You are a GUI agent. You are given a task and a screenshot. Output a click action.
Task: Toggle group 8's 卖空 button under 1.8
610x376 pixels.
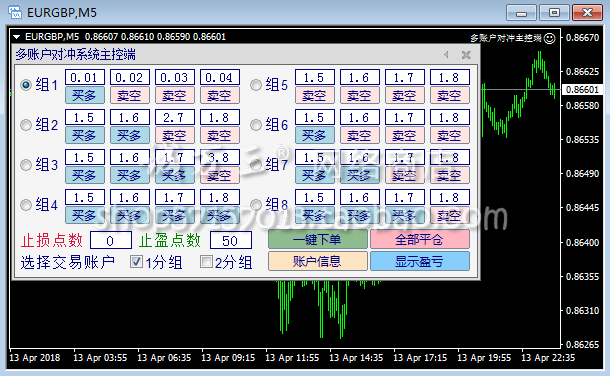(450, 215)
